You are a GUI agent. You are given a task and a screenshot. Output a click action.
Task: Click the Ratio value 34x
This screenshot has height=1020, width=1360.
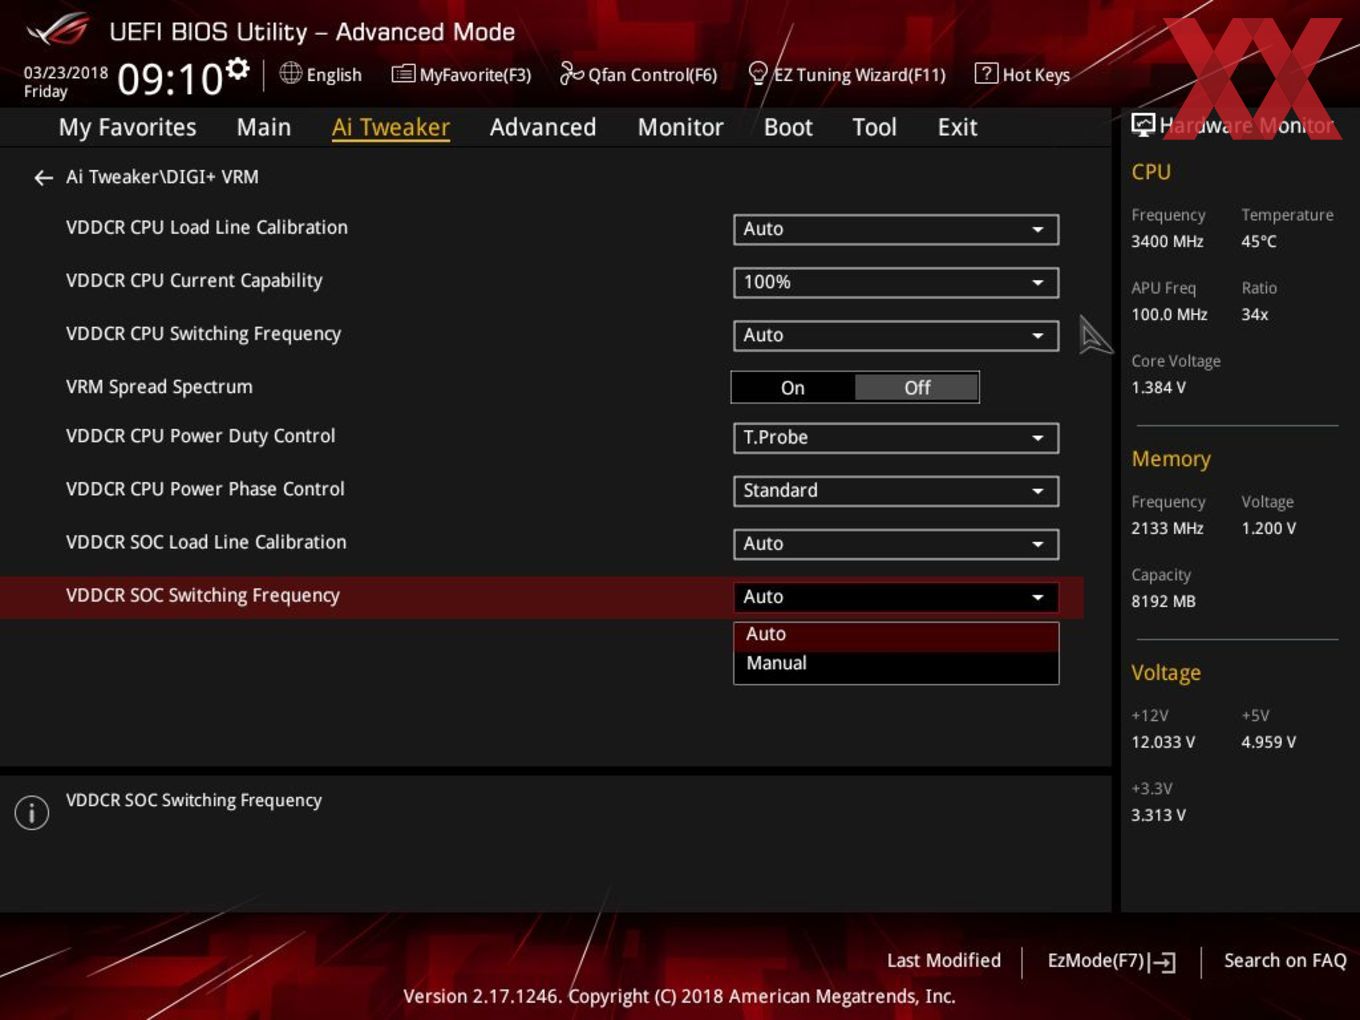1255,314
